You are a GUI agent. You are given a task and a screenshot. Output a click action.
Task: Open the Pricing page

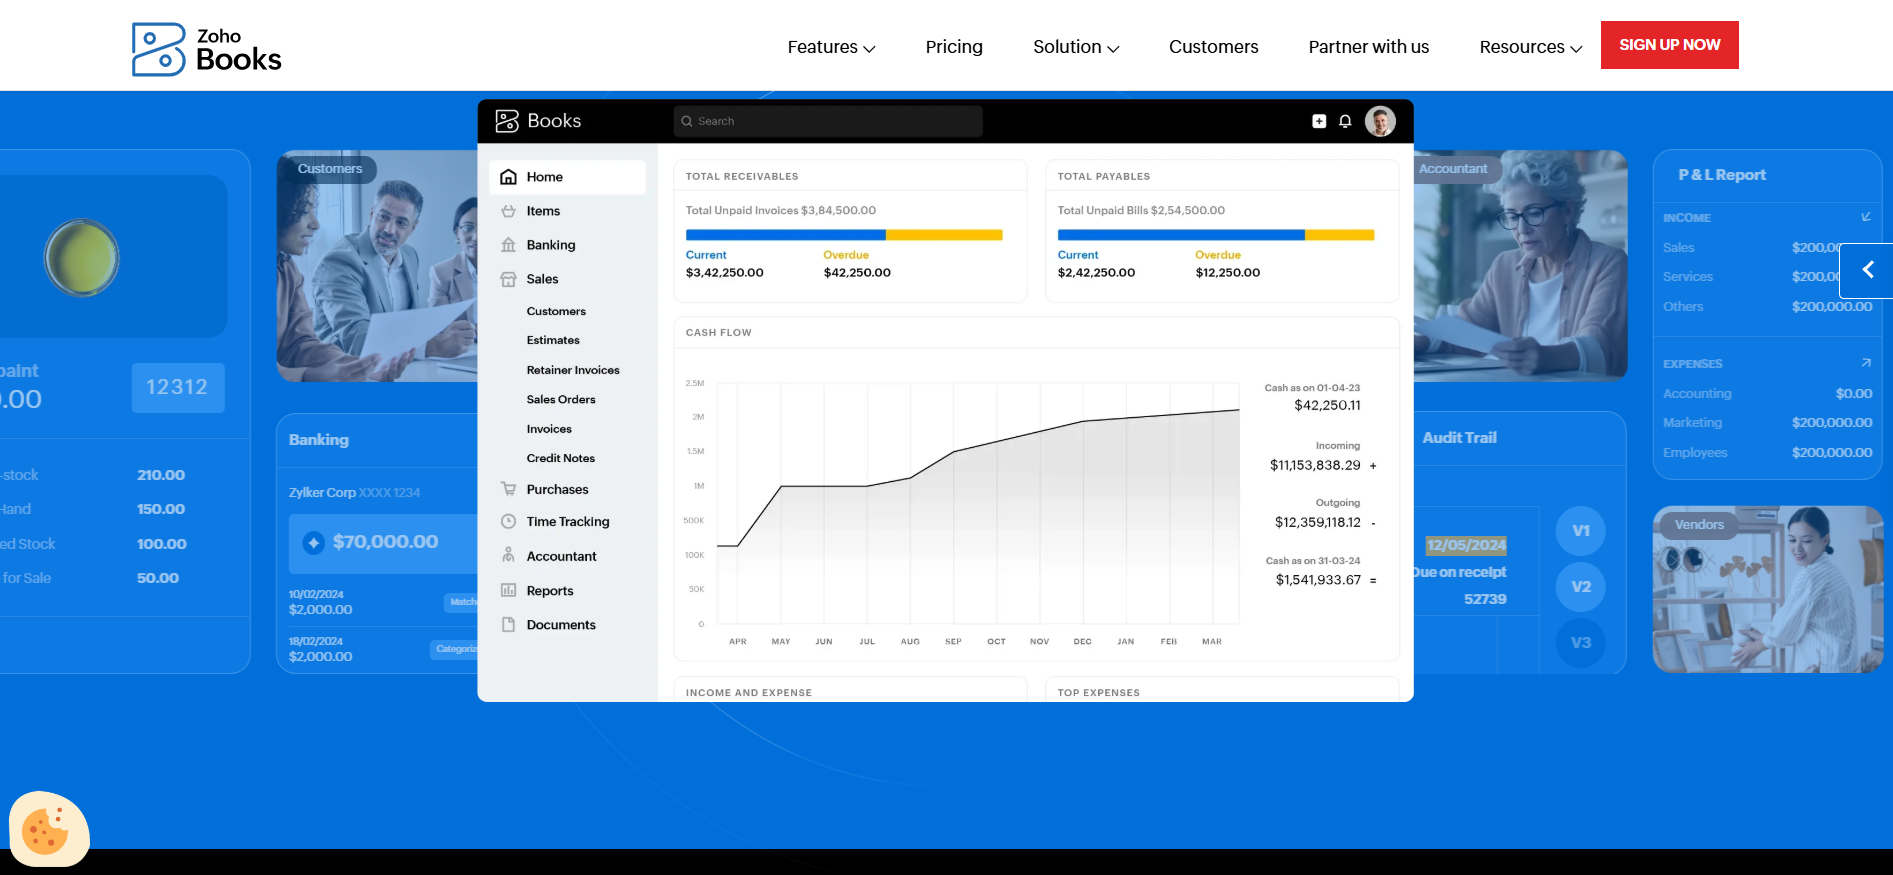coord(954,47)
